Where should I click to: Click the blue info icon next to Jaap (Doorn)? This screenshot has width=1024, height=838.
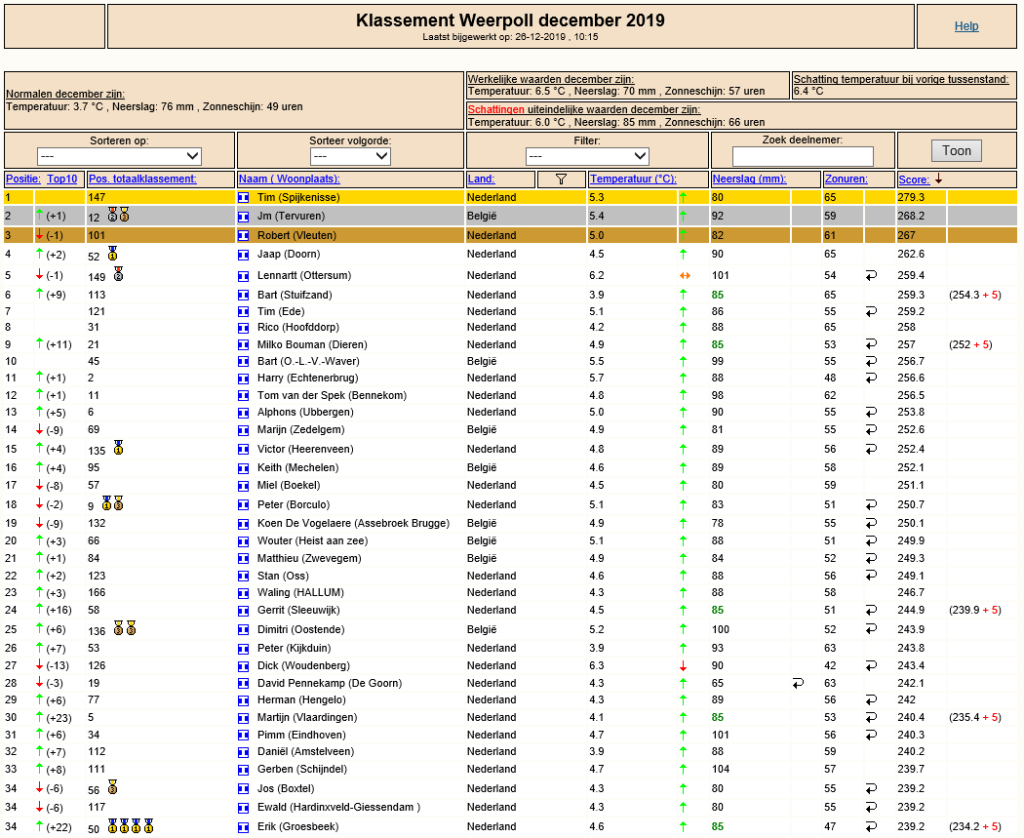coord(244,254)
